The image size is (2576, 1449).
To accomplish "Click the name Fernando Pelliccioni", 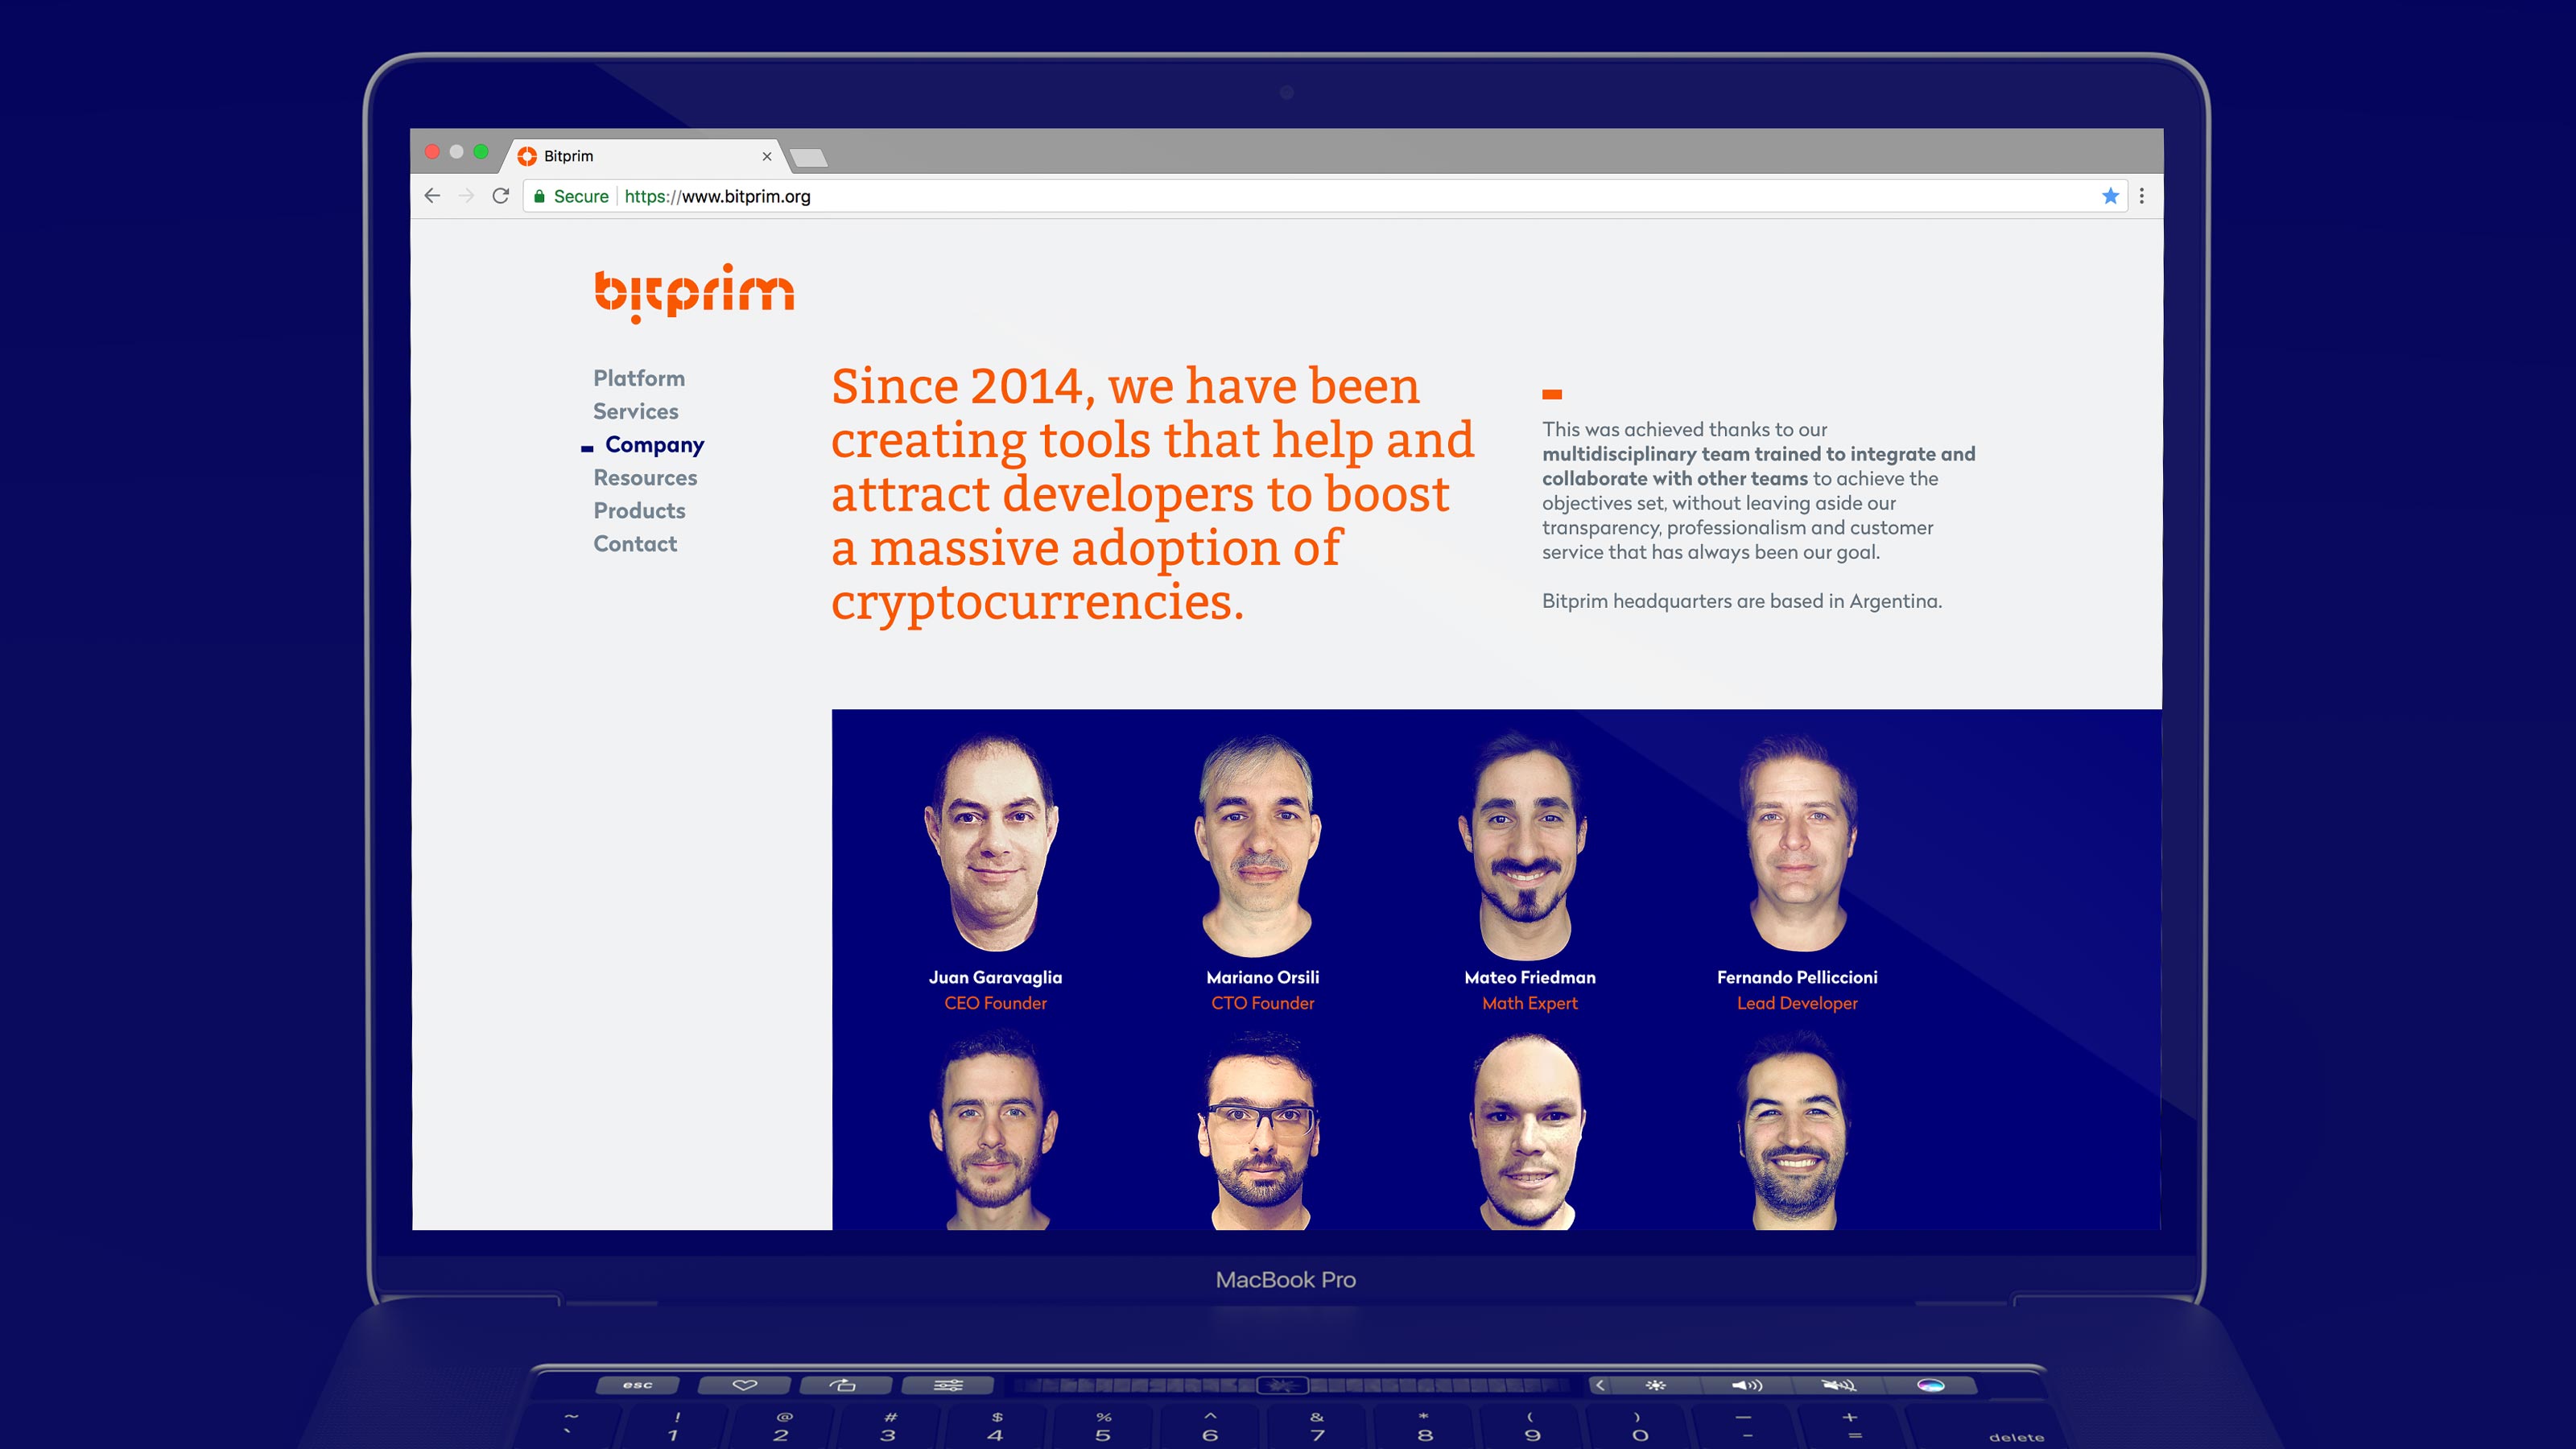I will [1797, 977].
